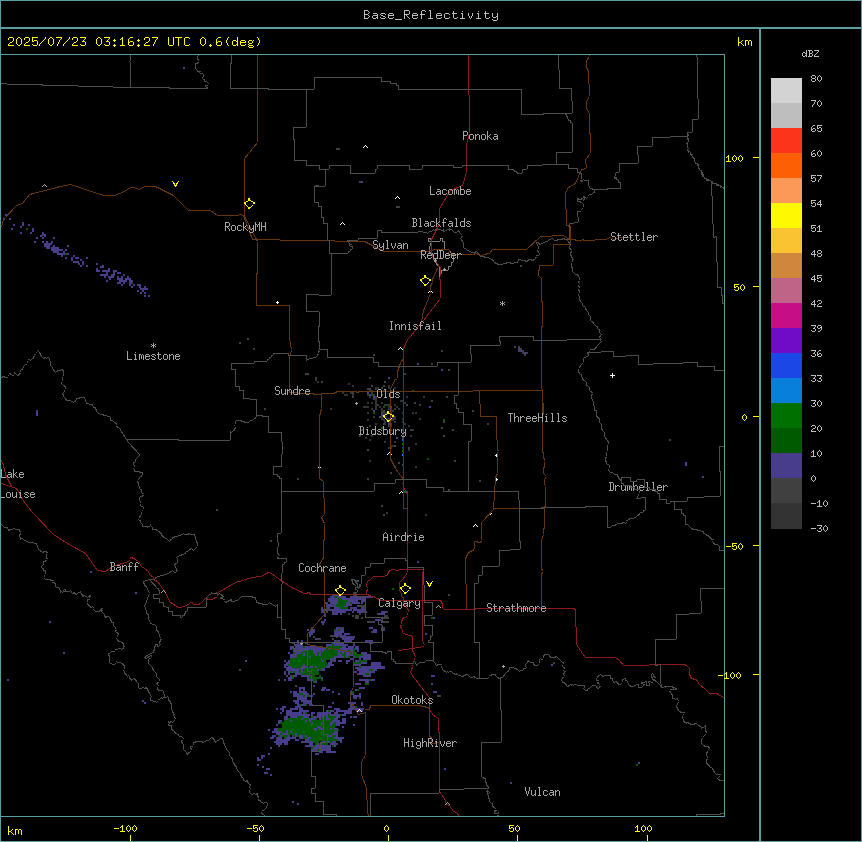
Task: Click the Cochrane town label
Action: (322, 568)
